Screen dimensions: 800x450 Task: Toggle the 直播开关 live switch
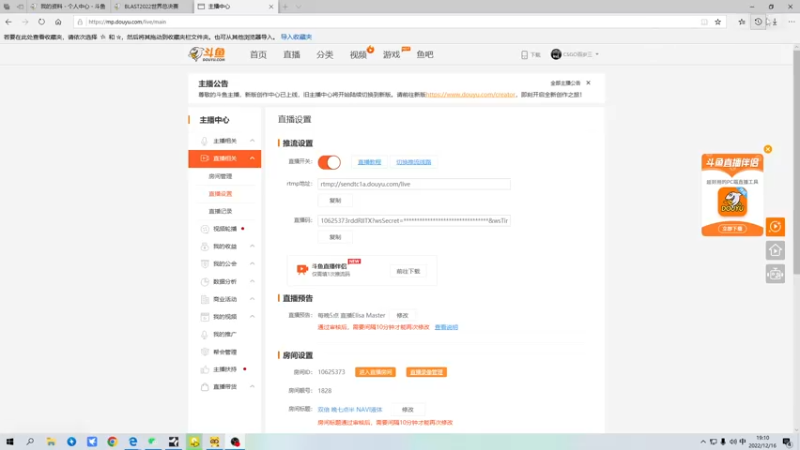pos(329,162)
